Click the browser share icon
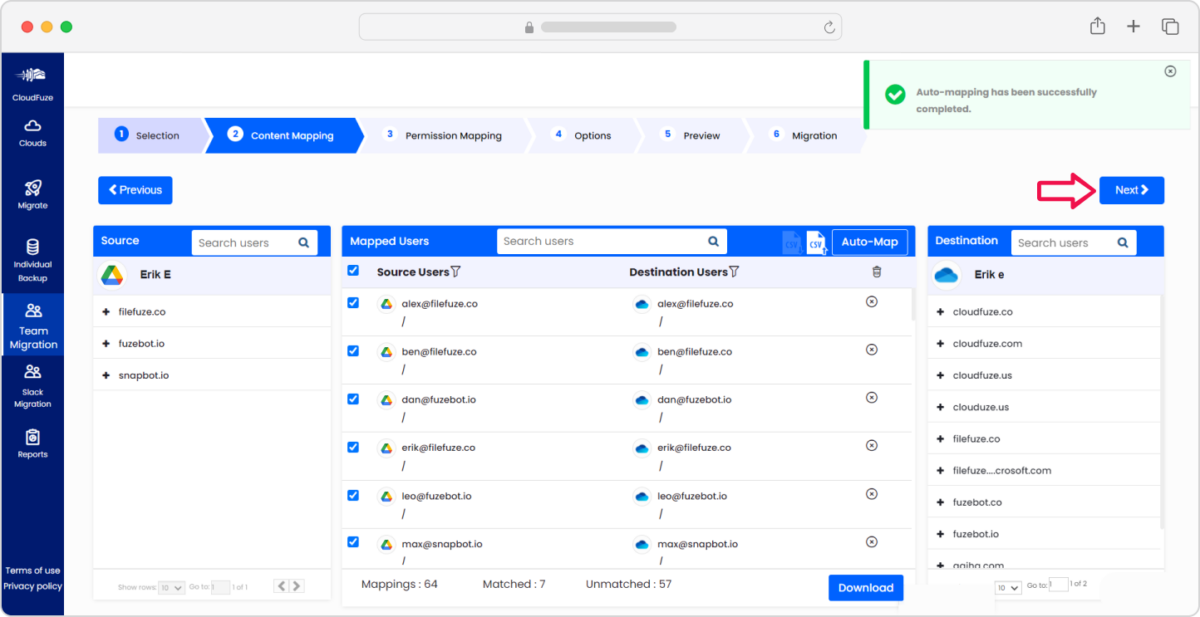This screenshot has width=1200, height=617. (1097, 26)
